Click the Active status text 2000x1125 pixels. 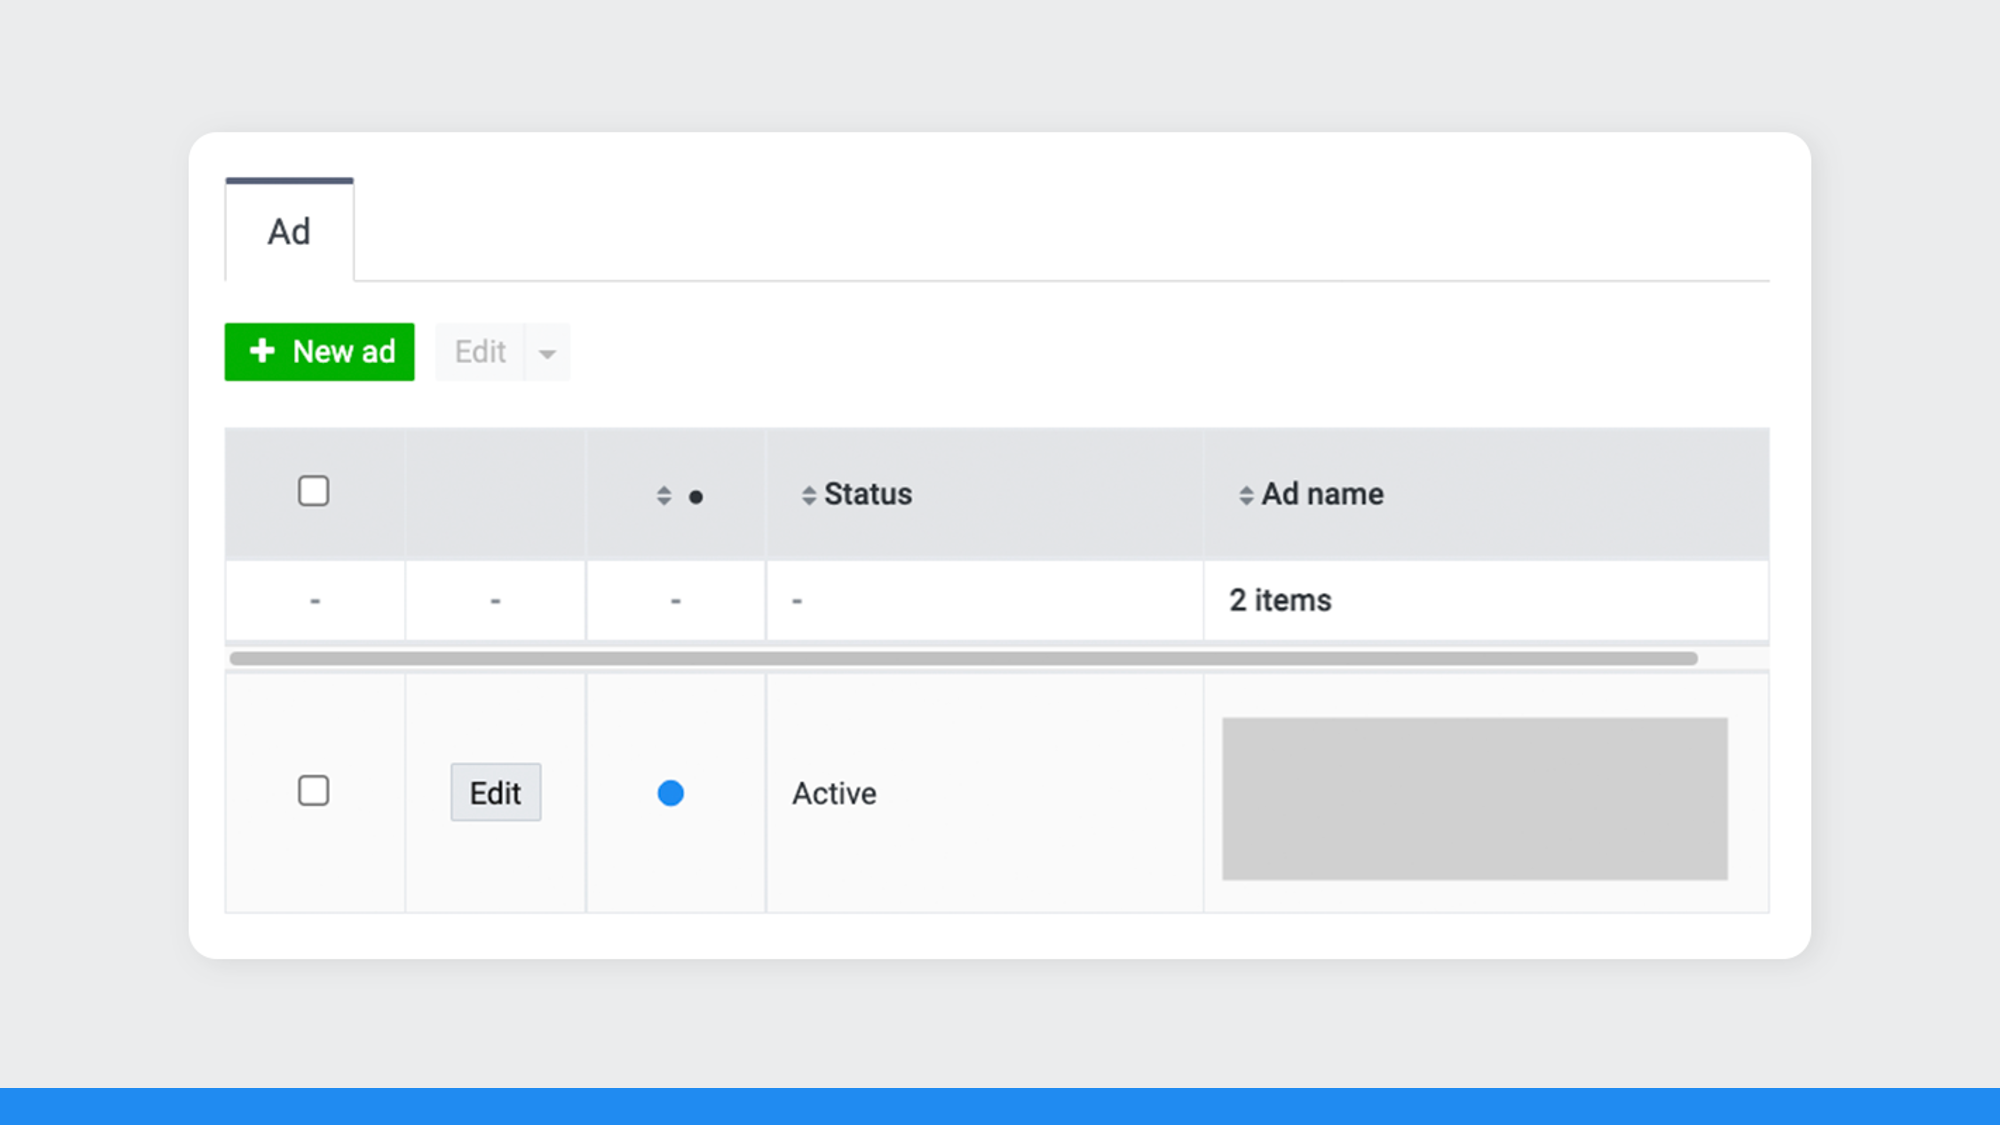click(834, 793)
